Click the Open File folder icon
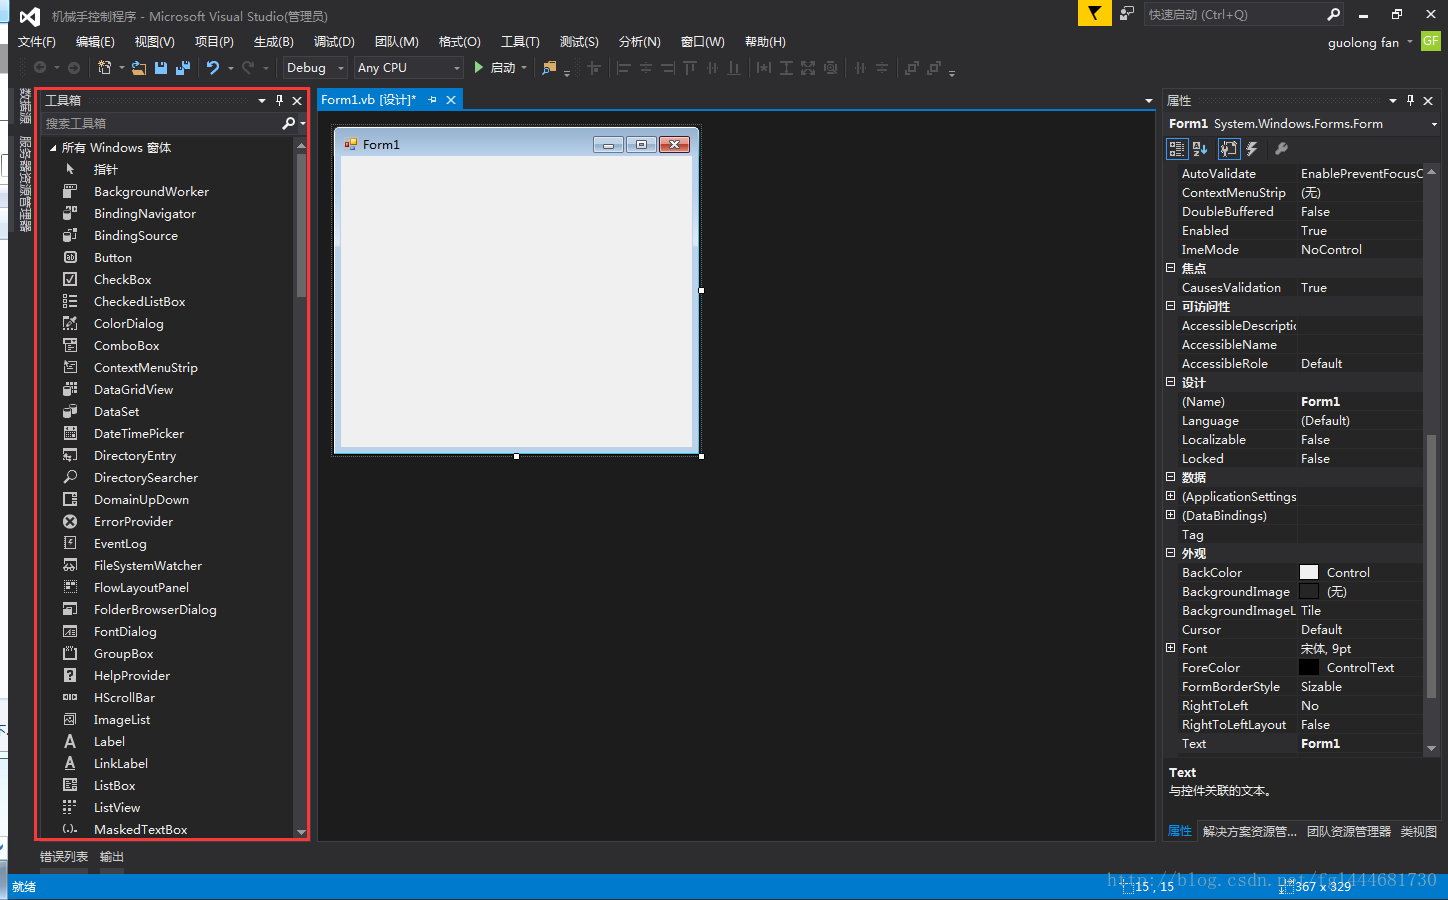 click(x=139, y=67)
